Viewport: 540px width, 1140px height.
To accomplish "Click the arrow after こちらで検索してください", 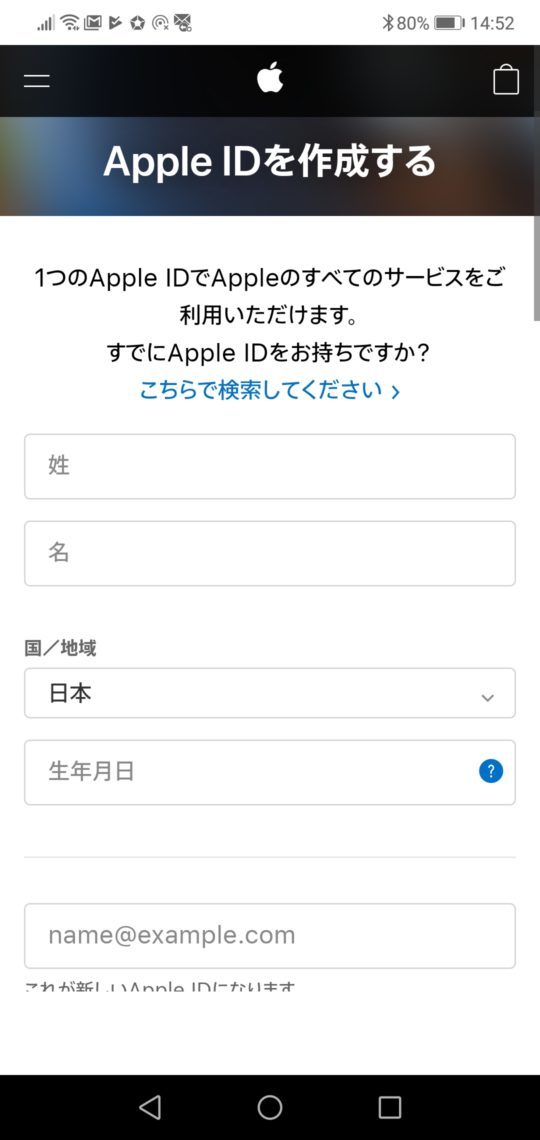I will (395, 392).
